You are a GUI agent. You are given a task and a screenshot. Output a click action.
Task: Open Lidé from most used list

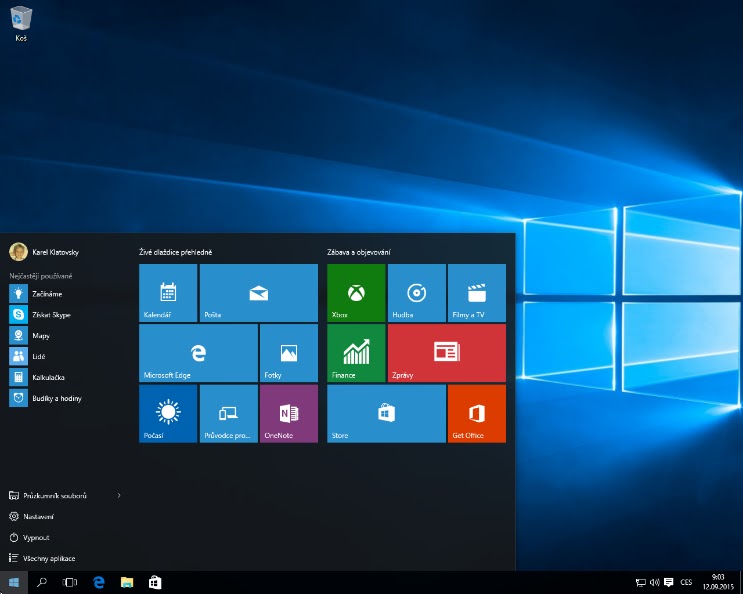click(x=66, y=356)
